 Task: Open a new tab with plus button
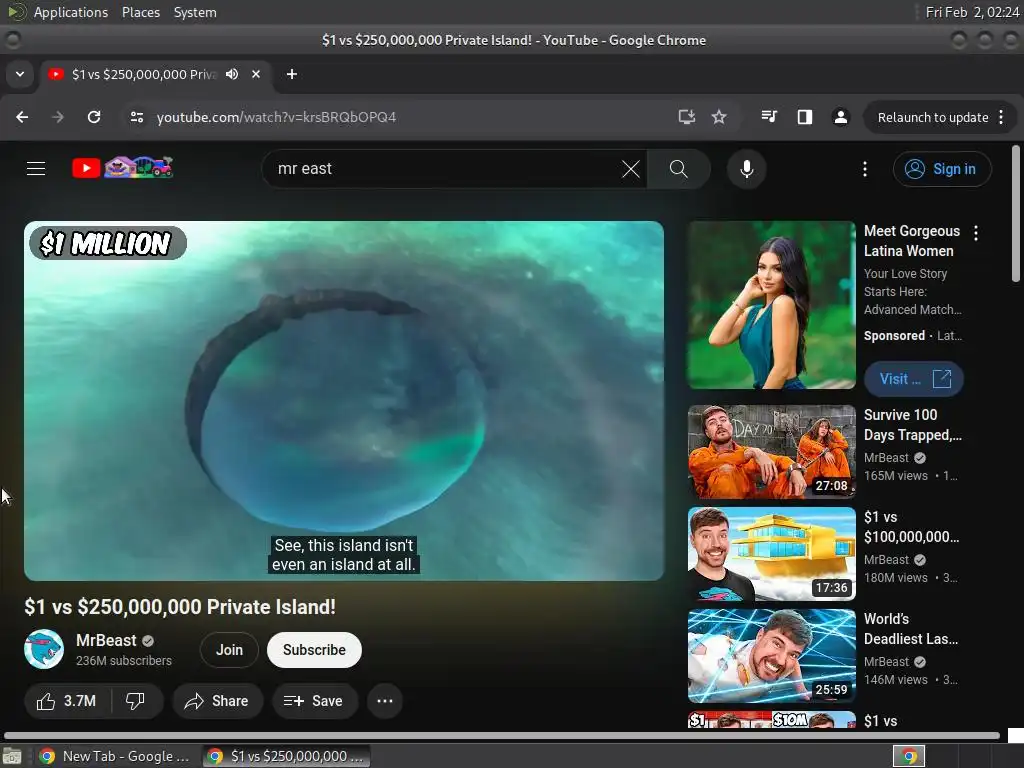pos(292,74)
